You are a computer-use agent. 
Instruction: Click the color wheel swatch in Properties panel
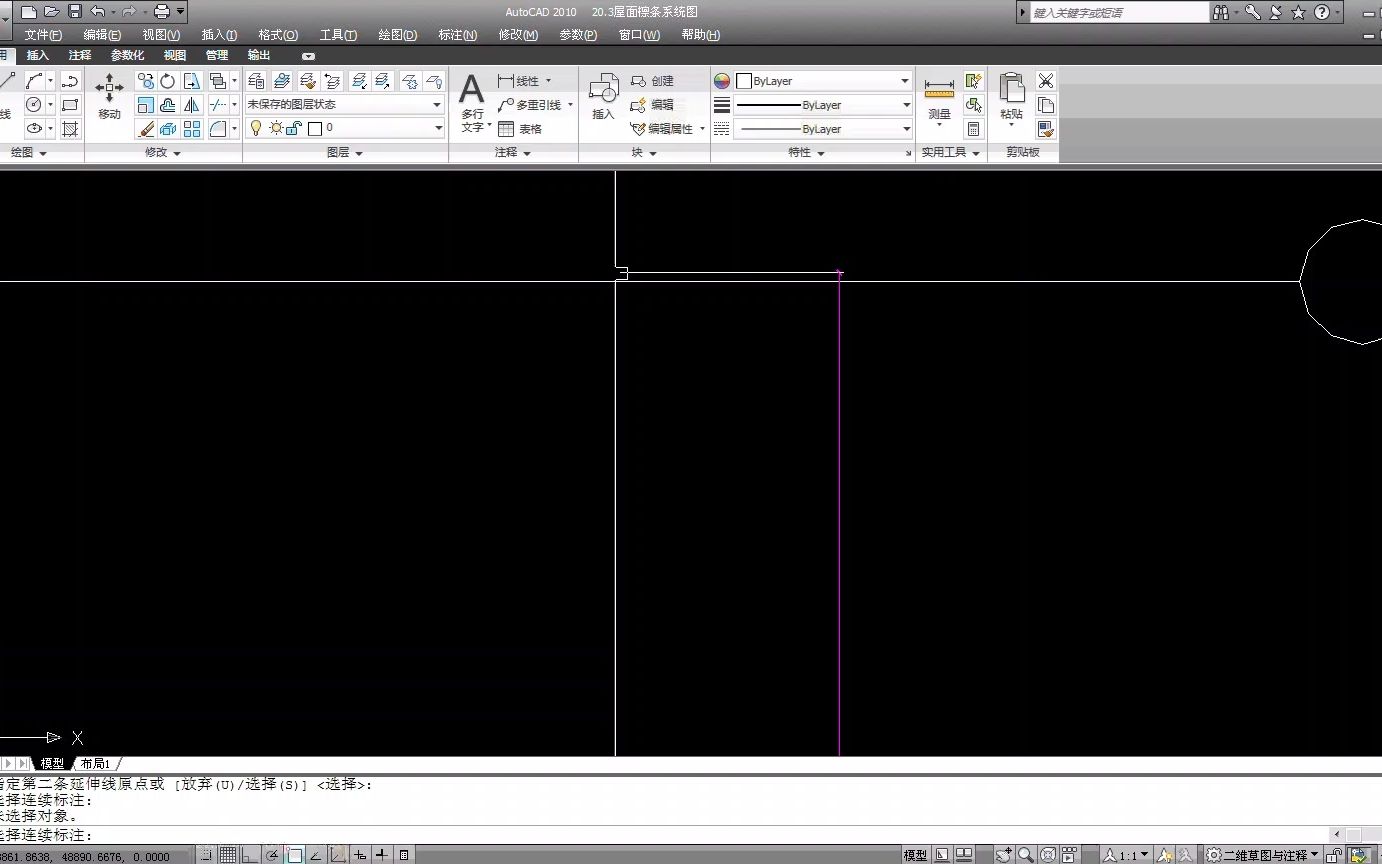(721, 80)
